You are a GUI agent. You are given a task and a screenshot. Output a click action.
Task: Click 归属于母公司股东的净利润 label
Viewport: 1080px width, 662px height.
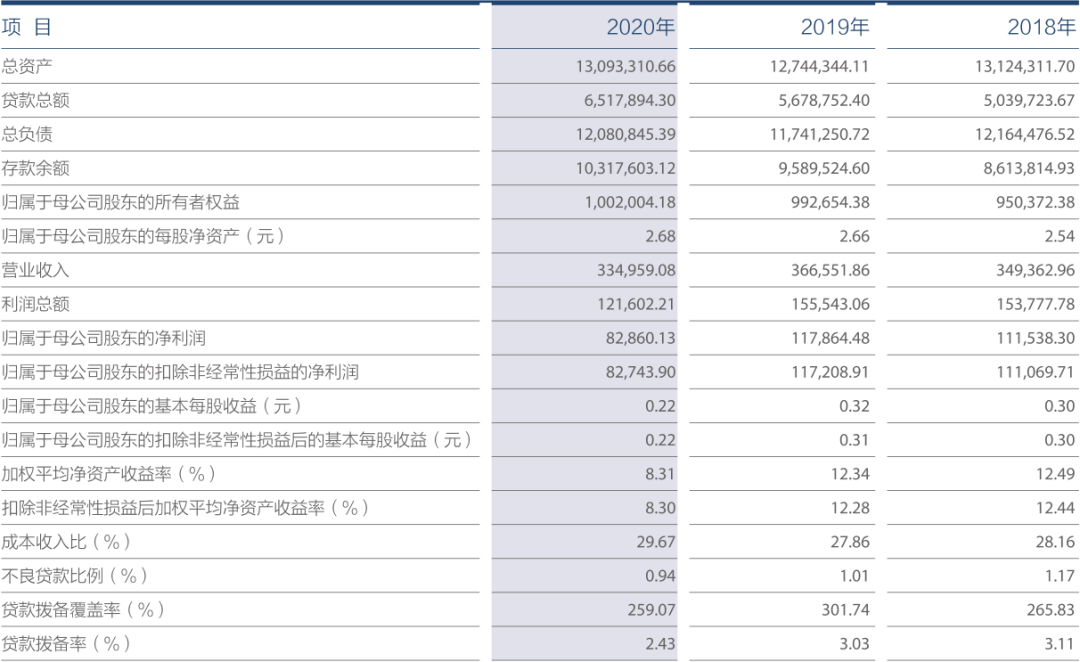click(x=103, y=338)
